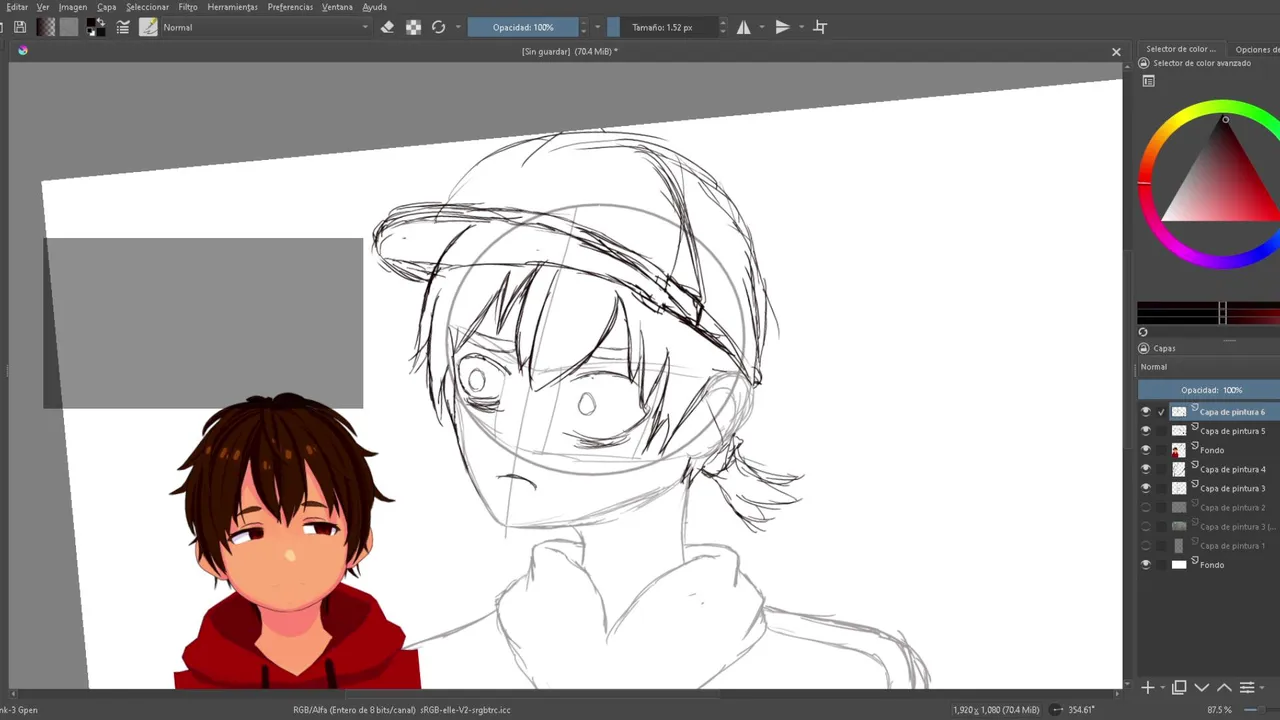Duplicate the layer with the copy icon
Screen dimensions: 1280x720
(x=1179, y=688)
